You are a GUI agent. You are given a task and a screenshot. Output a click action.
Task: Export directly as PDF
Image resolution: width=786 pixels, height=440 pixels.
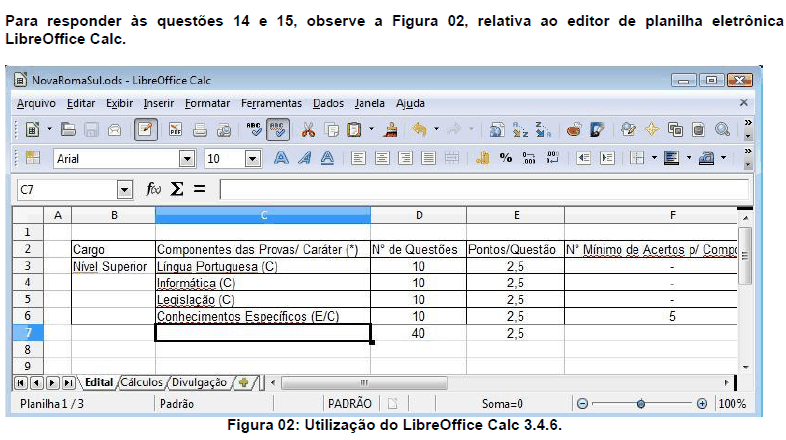tap(175, 129)
